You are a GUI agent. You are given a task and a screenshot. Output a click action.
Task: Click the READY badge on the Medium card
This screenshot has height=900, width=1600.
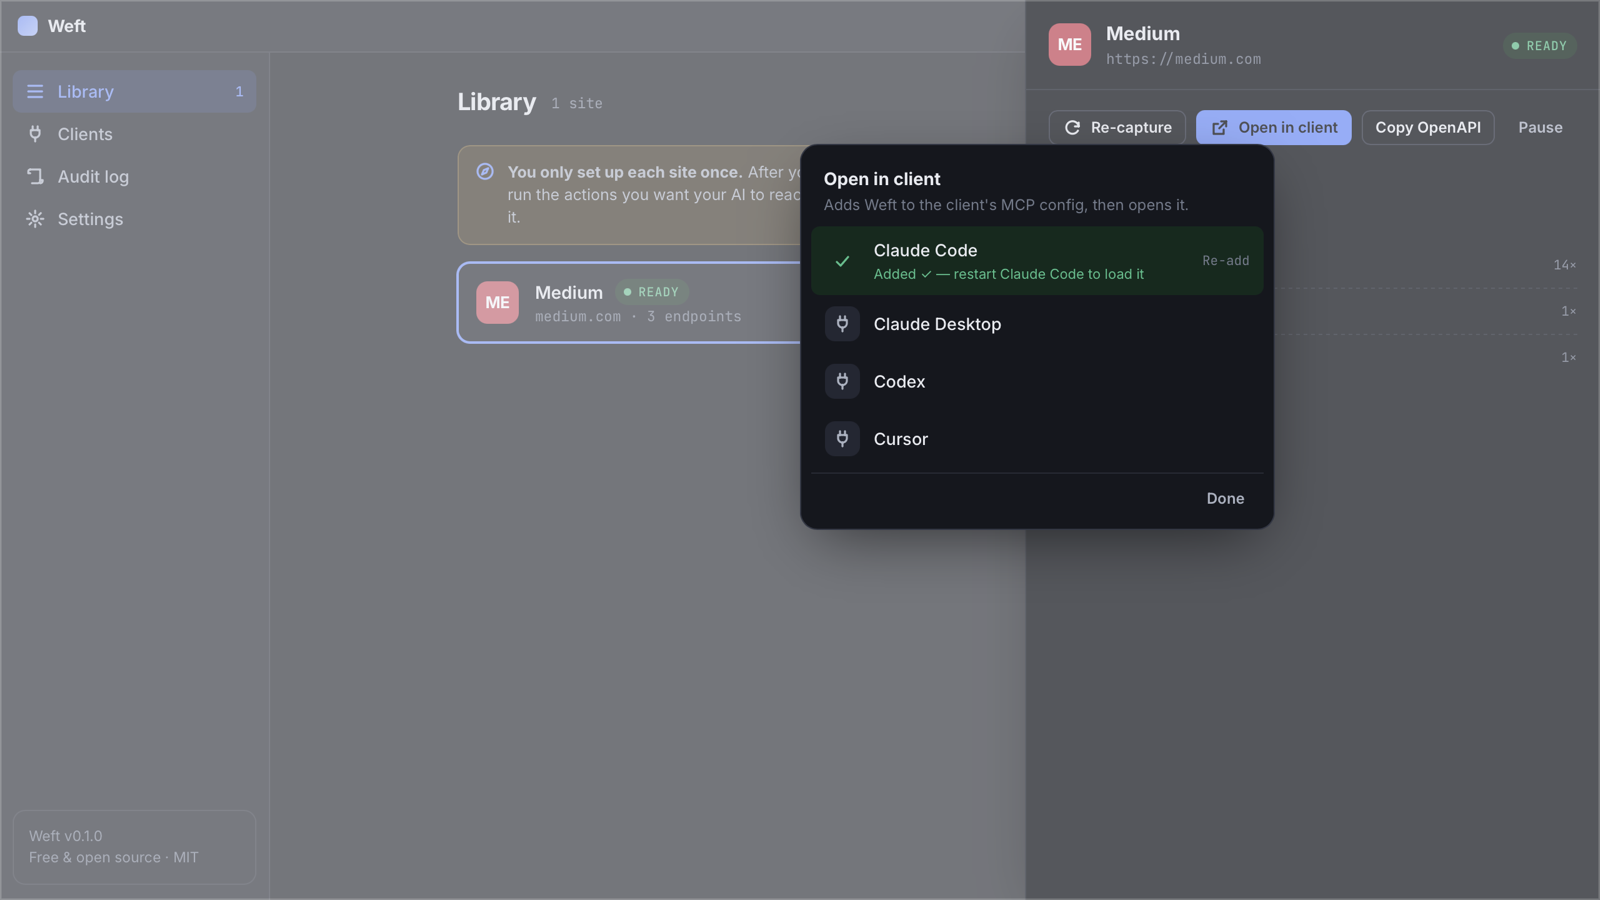tap(652, 292)
